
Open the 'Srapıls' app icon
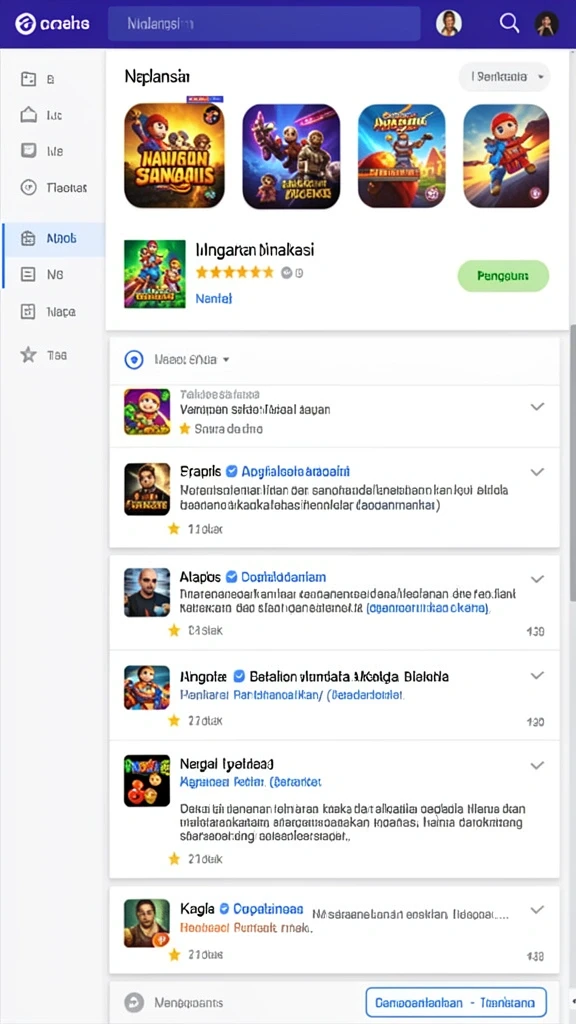coord(147,489)
